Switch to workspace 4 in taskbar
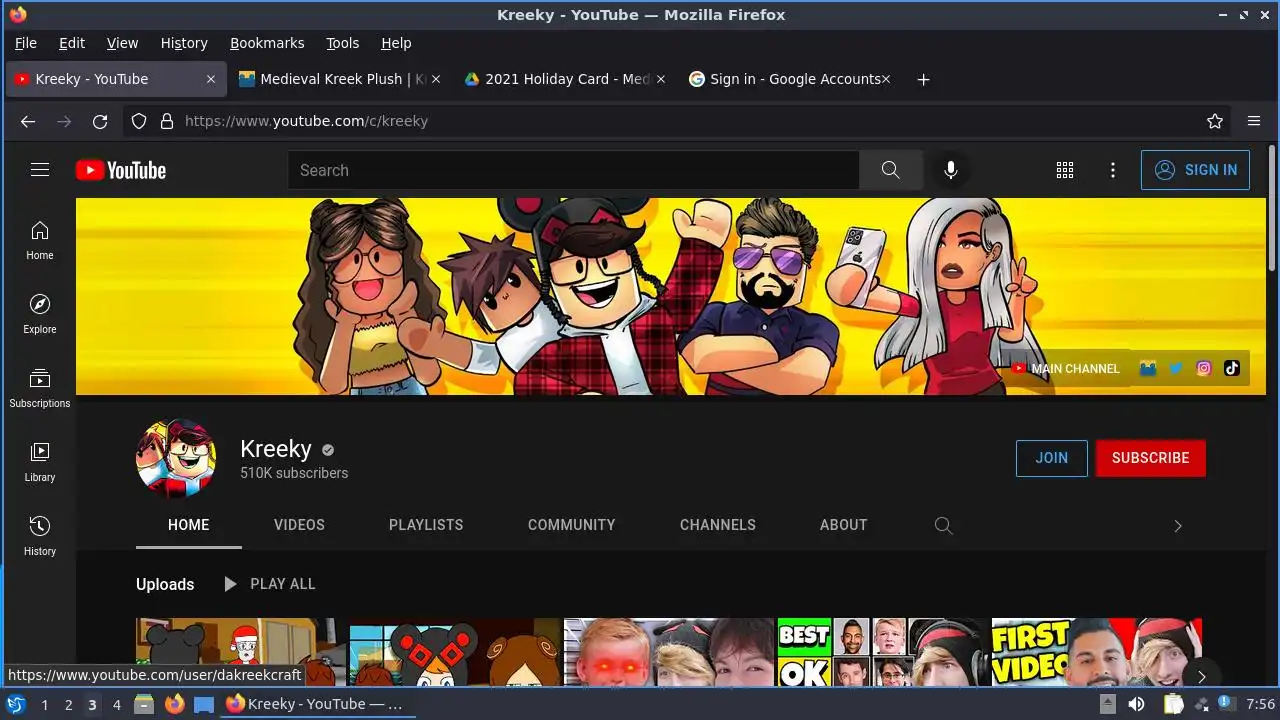Viewport: 1280px width, 720px height. pos(116,704)
